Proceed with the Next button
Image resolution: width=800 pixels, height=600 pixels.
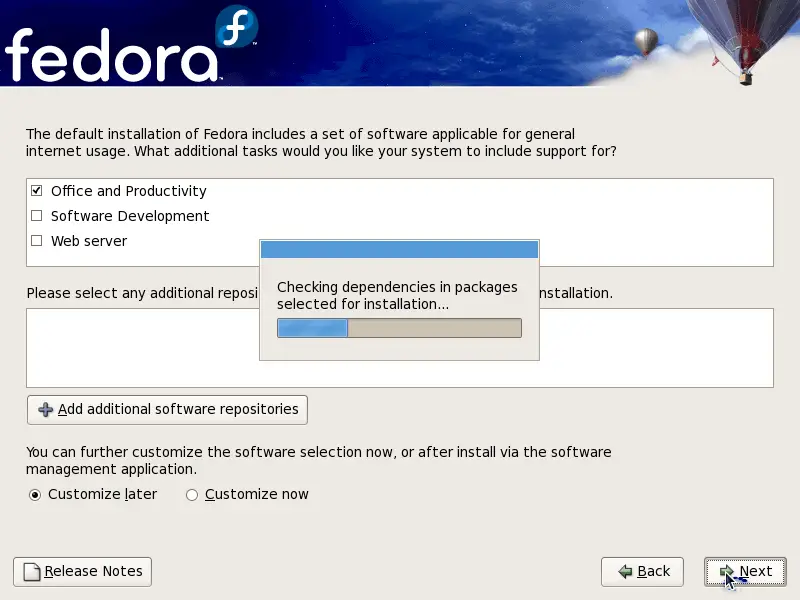pyautogui.click(x=745, y=571)
